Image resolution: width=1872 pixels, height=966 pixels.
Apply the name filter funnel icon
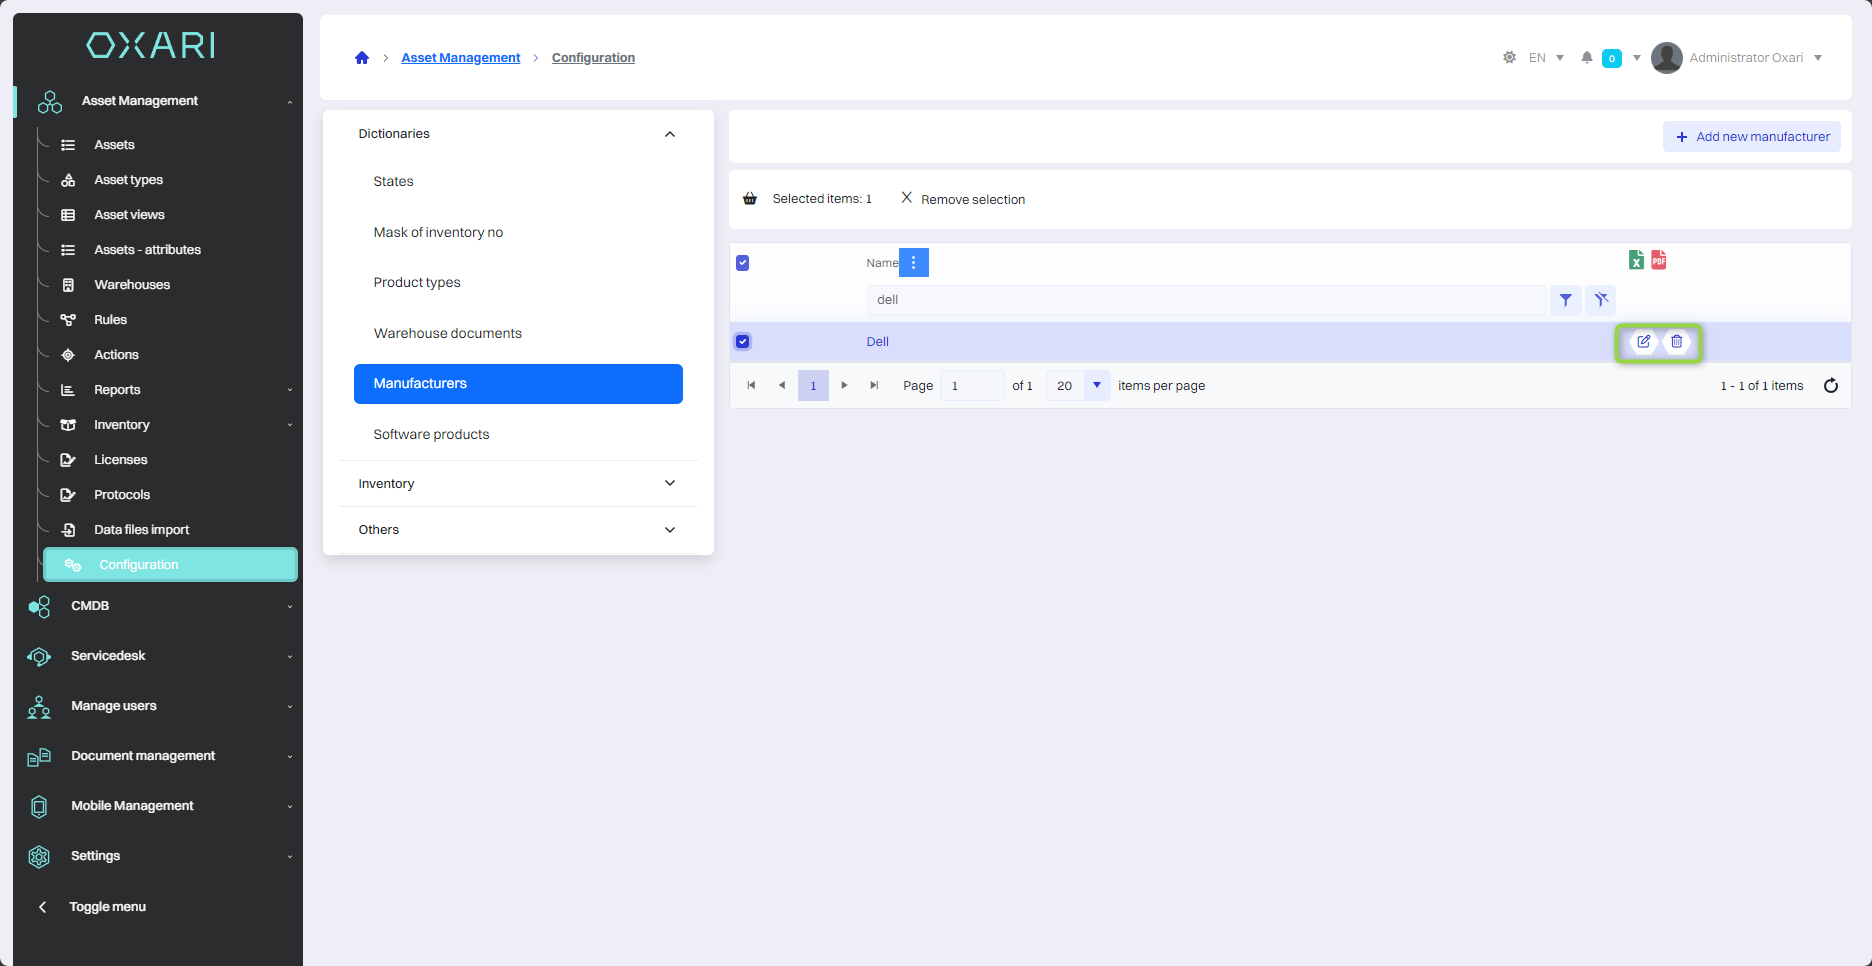pyautogui.click(x=1565, y=300)
